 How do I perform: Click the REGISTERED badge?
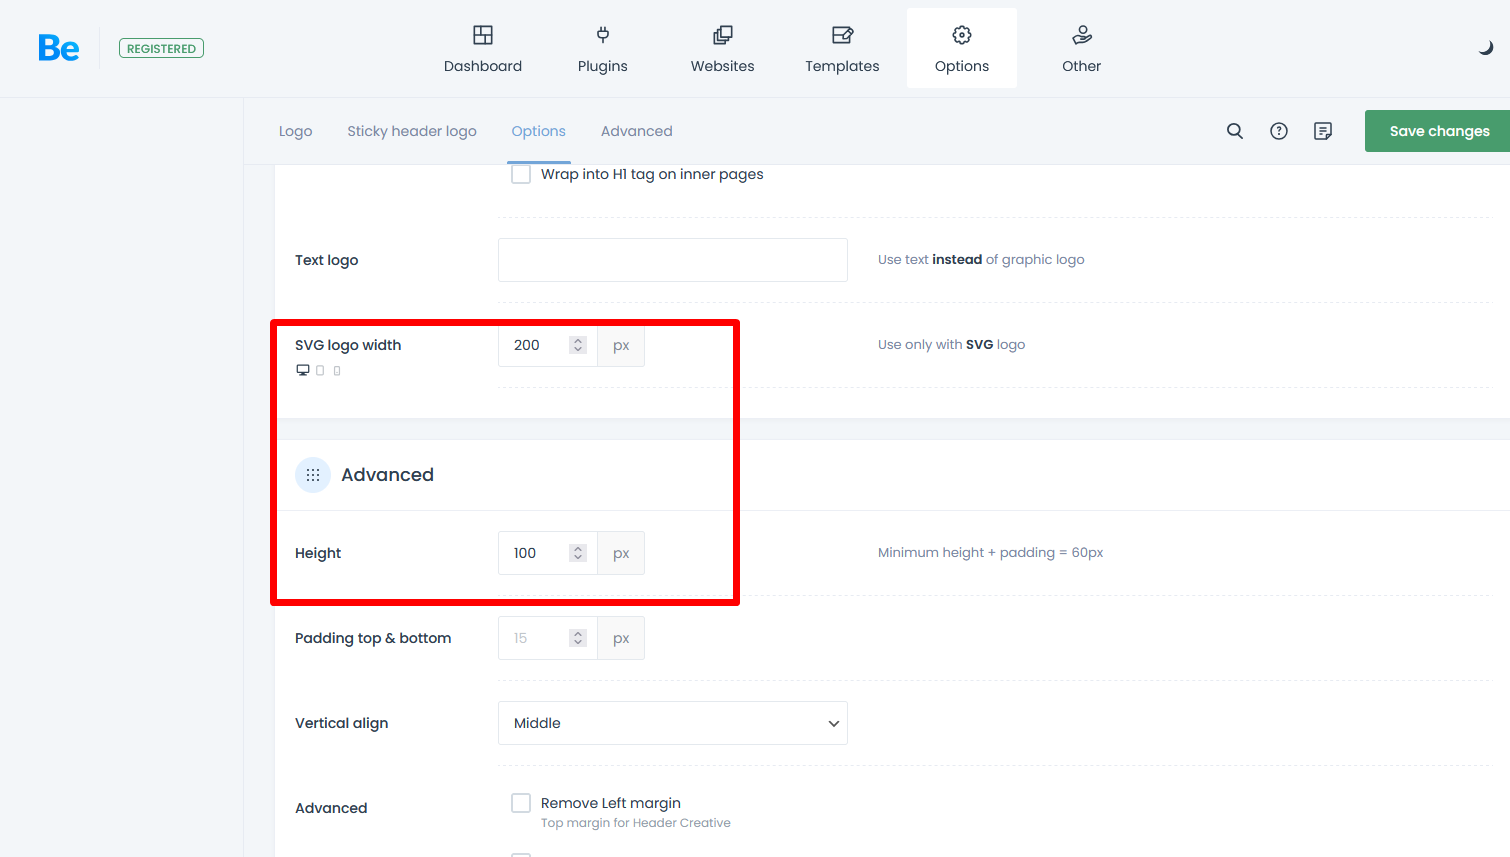[161, 48]
